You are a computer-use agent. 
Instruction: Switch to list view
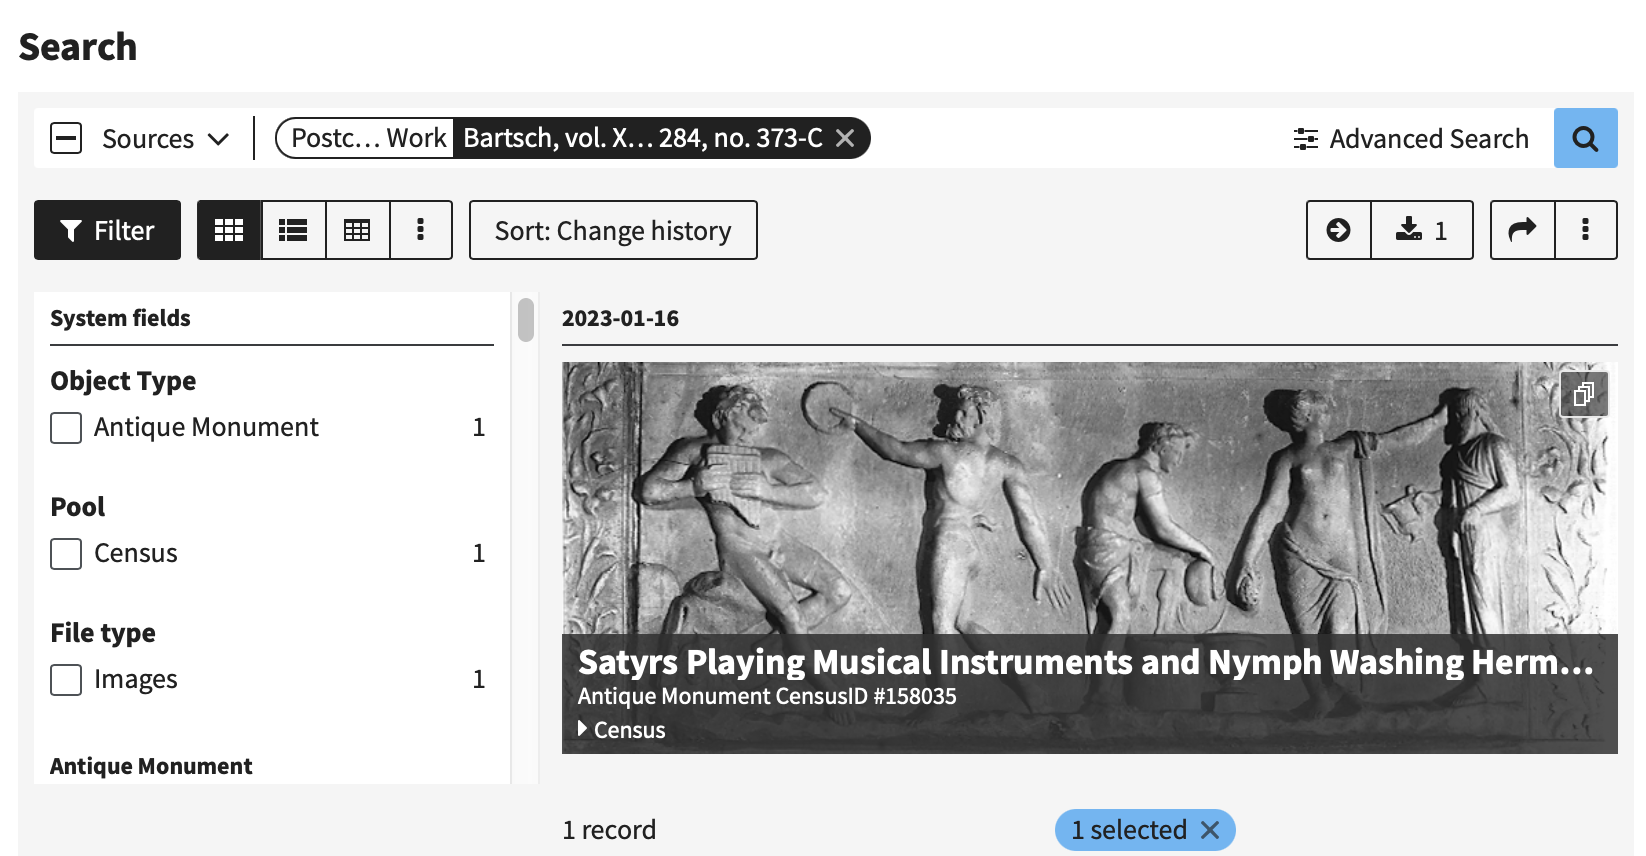point(293,230)
